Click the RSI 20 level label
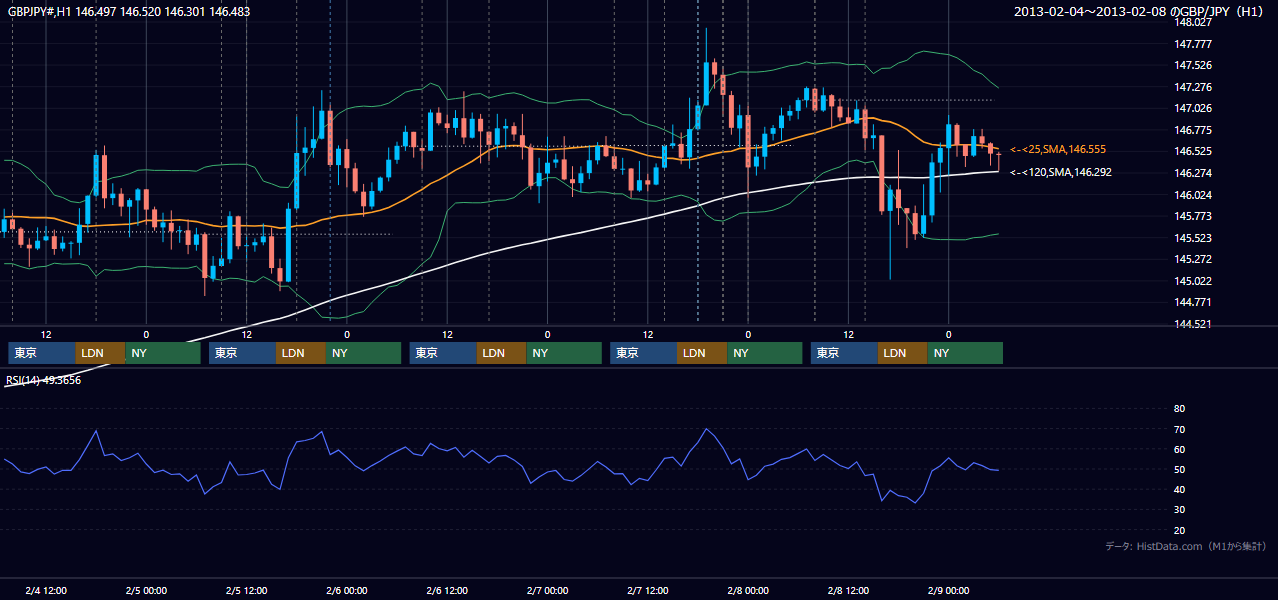The width and height of the screenshot is (1278, 600). [1179, 531]
